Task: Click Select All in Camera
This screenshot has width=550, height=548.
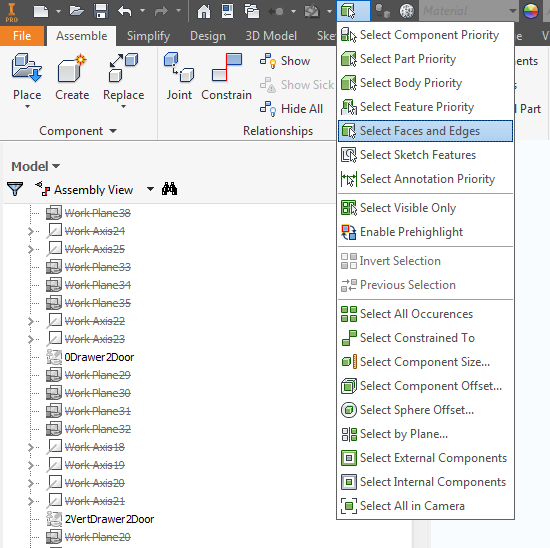Action: (x=425, y=506)
